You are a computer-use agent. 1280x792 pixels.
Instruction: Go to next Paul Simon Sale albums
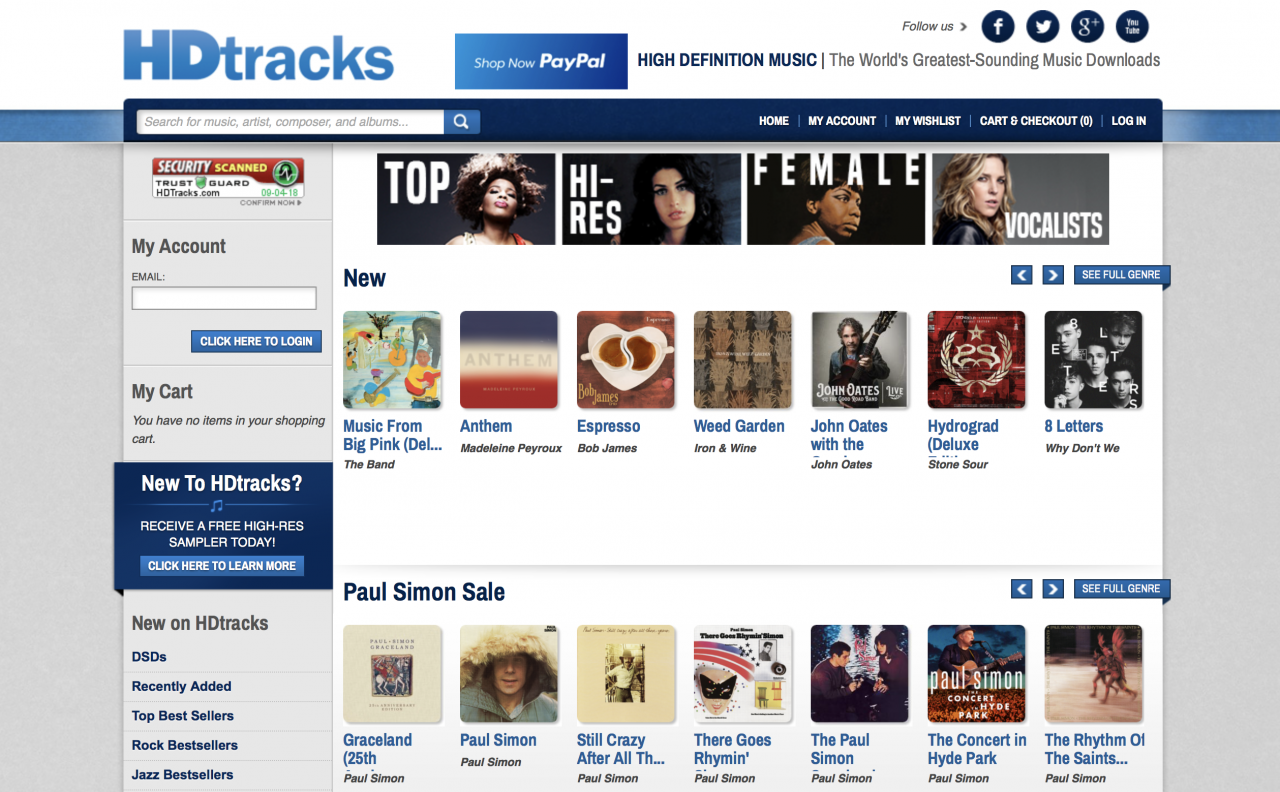pyautogui.click(x=1052, y=588)
